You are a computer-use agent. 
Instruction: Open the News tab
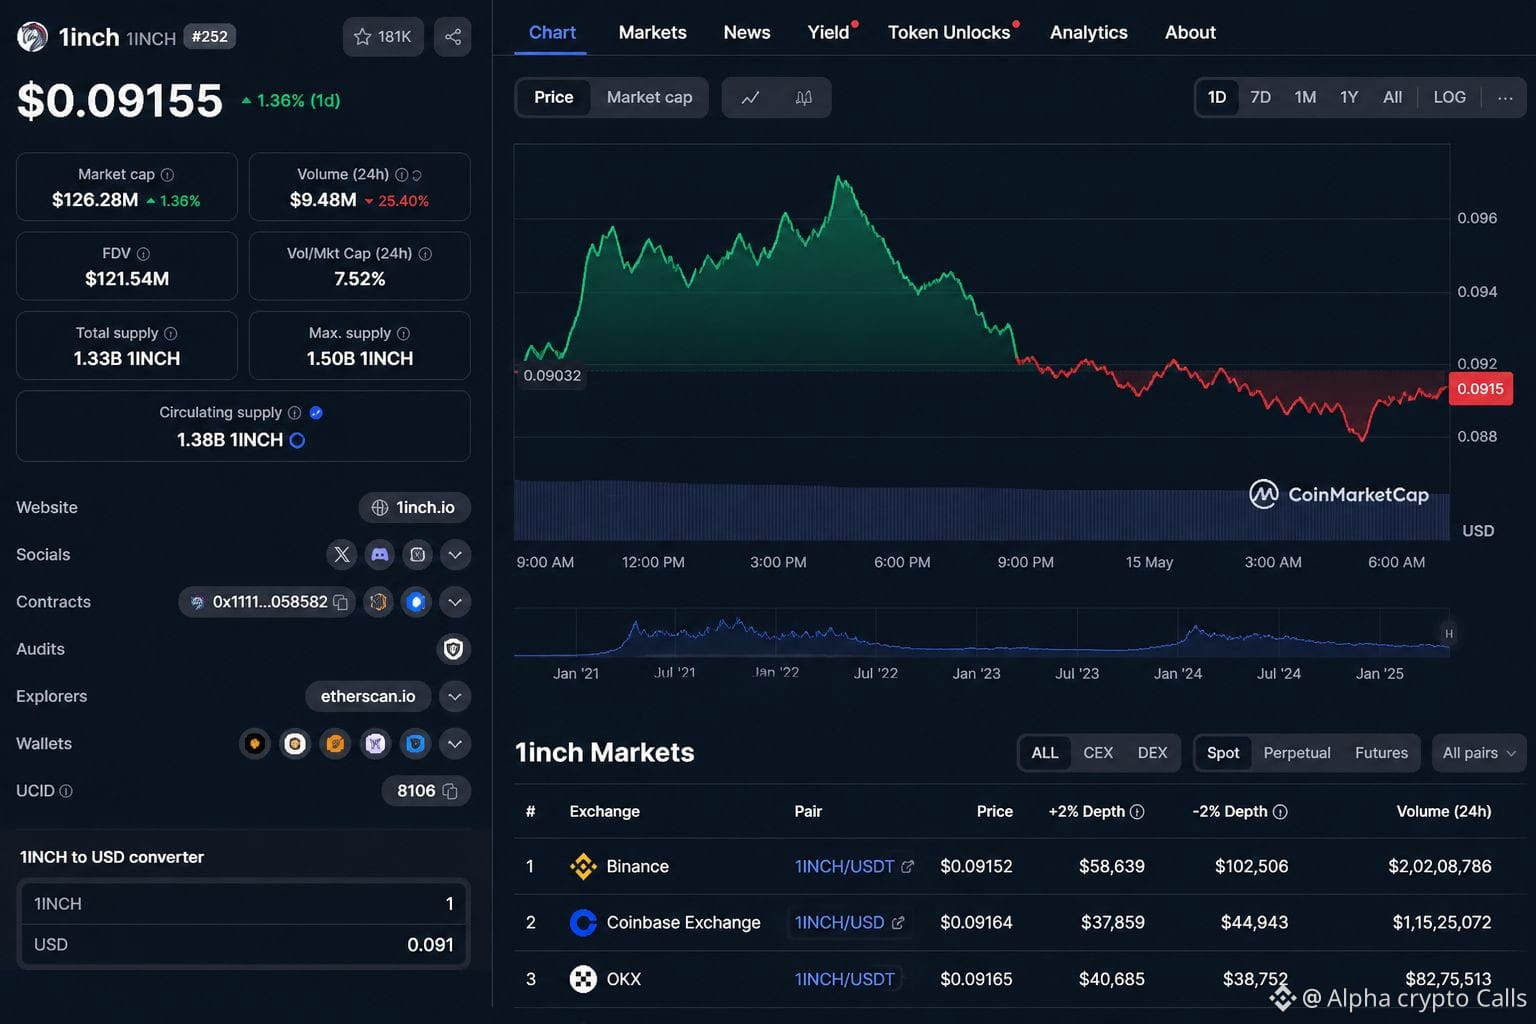[x=747, y=33]
